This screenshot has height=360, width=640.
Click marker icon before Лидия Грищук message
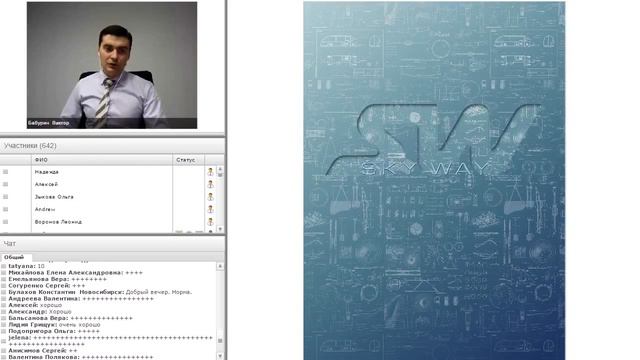point(4,325)
